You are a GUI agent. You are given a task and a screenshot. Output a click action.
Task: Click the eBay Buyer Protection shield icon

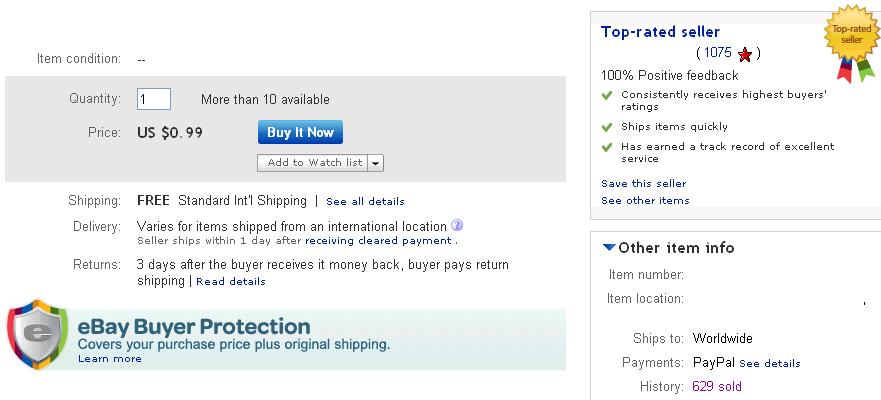point(36,335)
